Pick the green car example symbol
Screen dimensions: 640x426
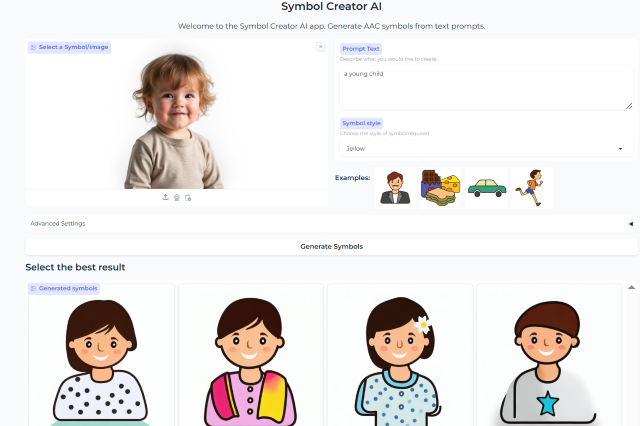coord(487,188)
